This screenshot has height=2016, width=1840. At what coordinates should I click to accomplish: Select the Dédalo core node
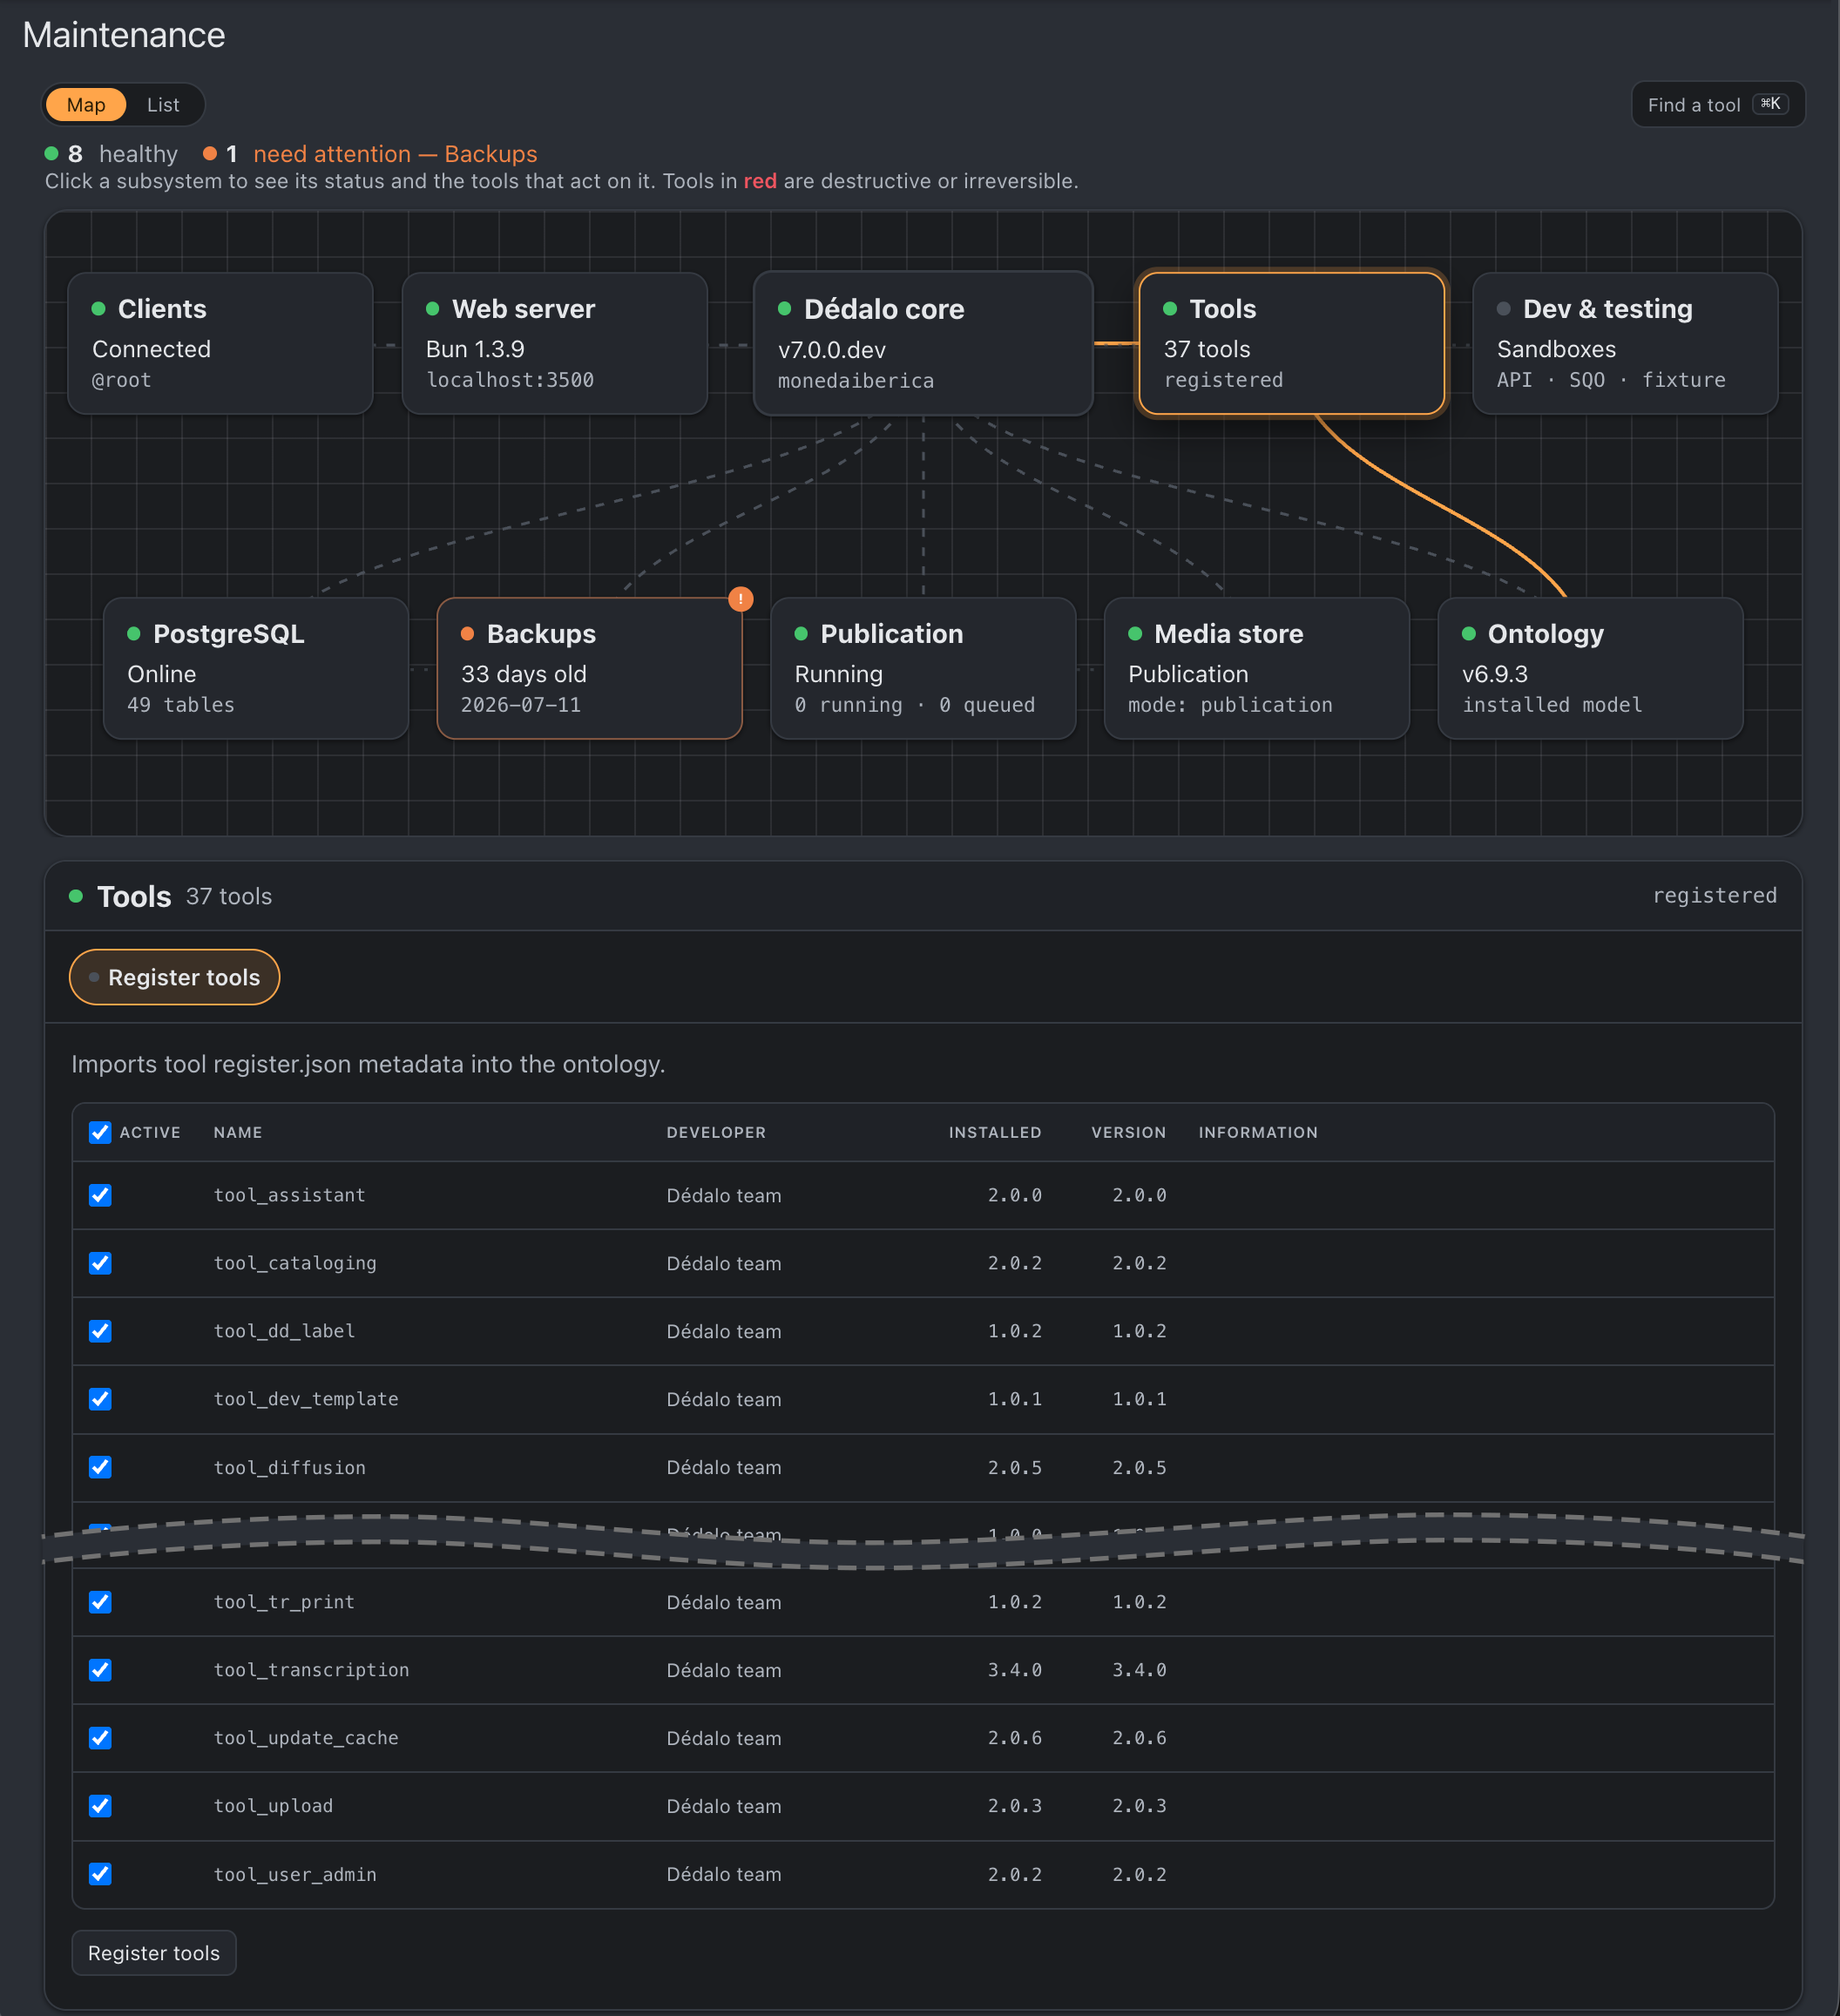(922, 343)
